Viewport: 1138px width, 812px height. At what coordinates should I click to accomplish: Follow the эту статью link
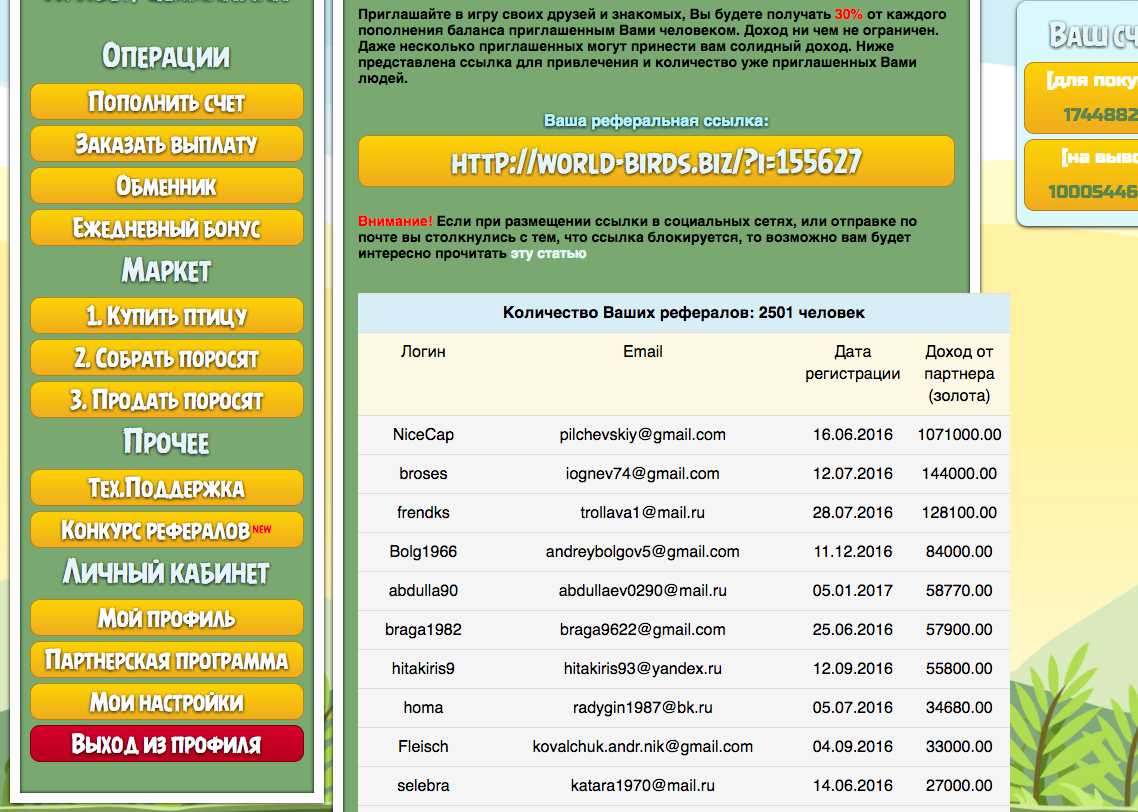pos(548,254)
